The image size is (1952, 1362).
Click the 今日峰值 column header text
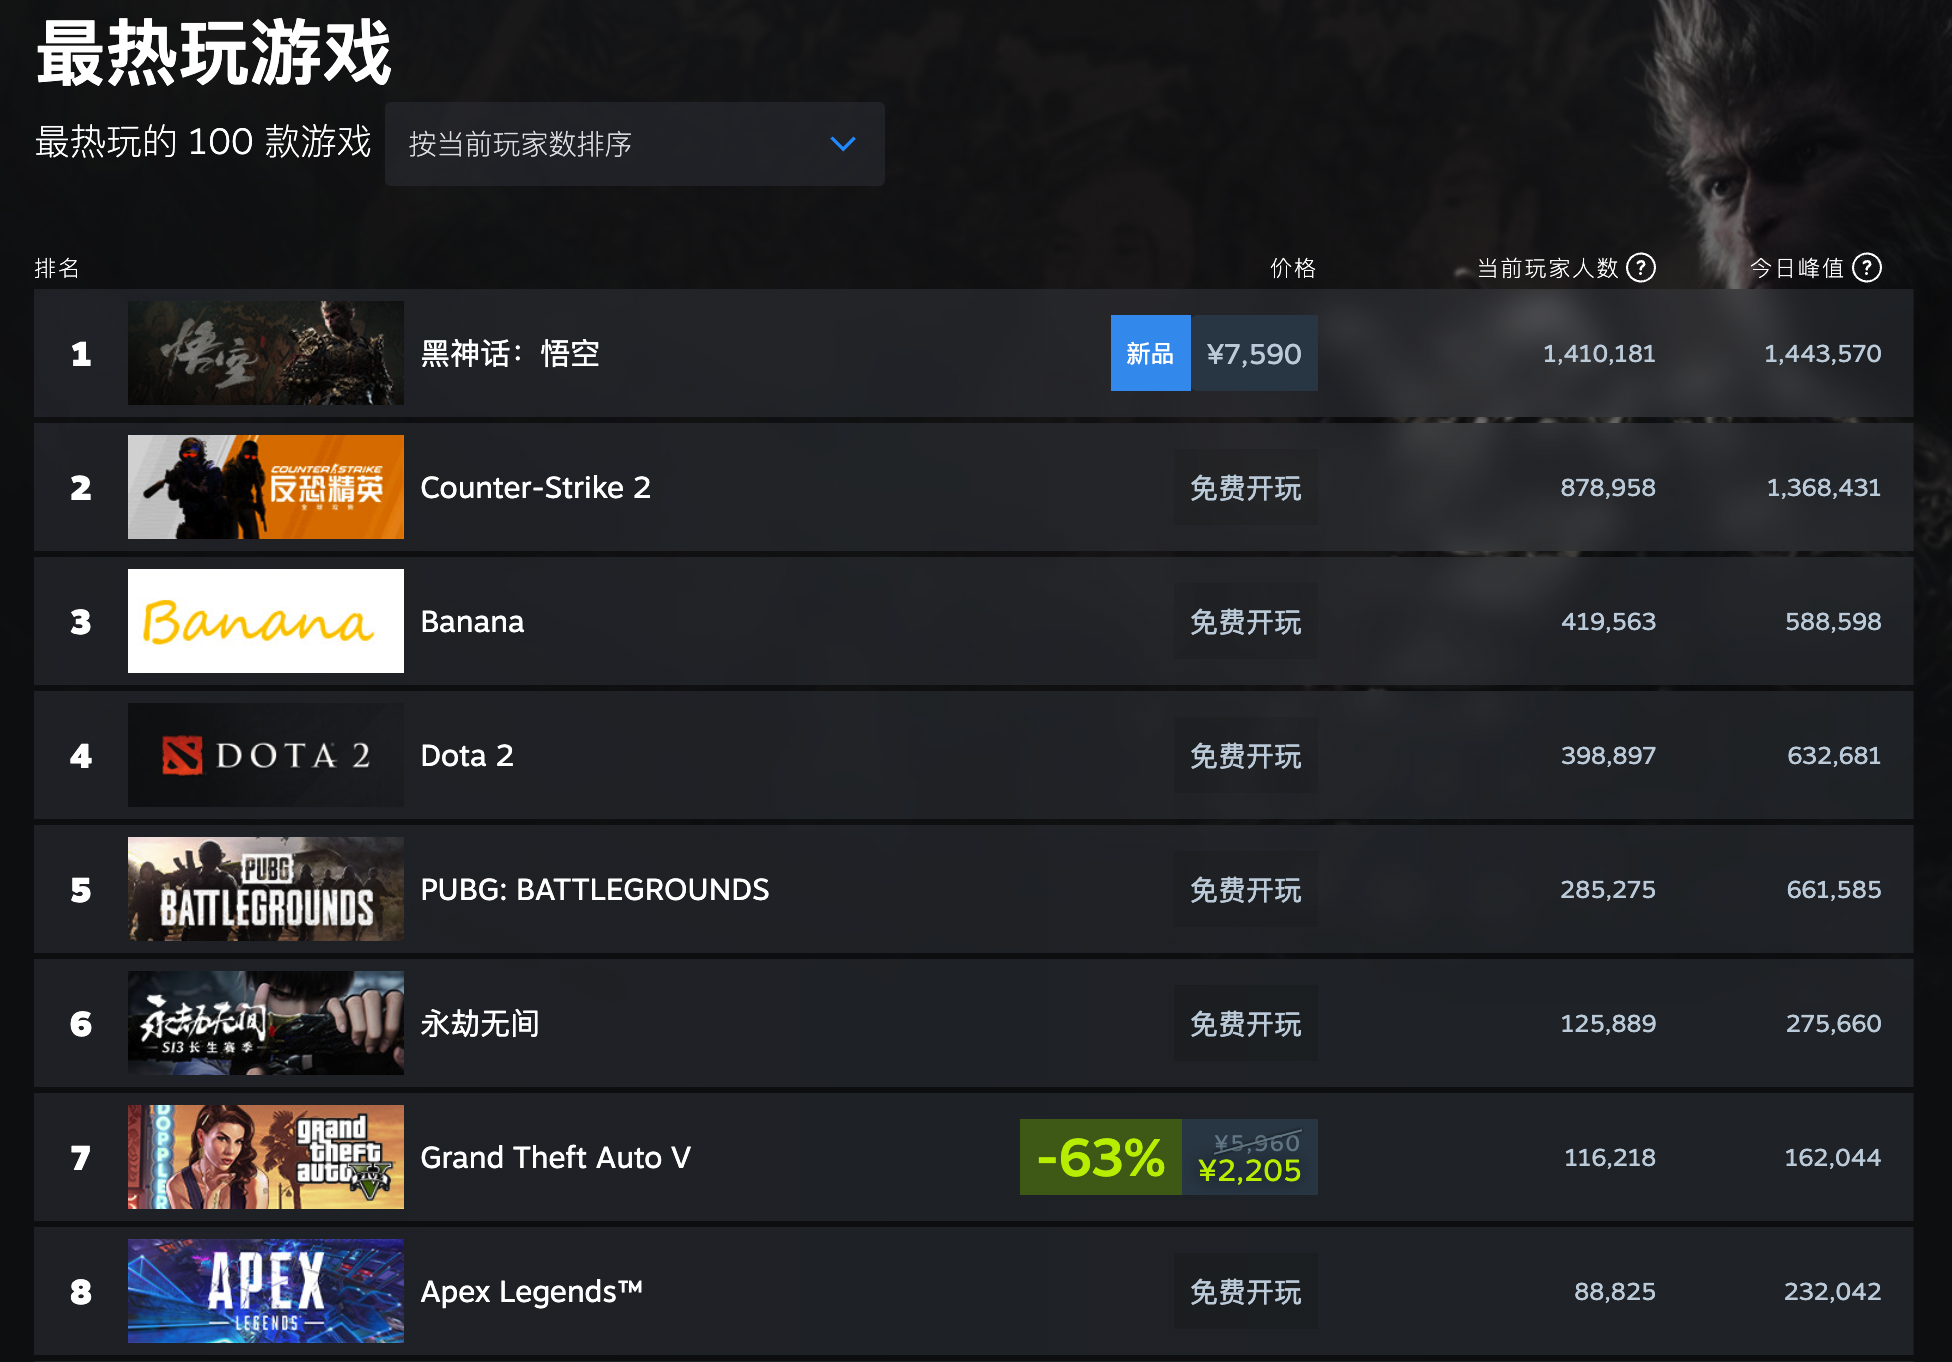[1796, 268]
